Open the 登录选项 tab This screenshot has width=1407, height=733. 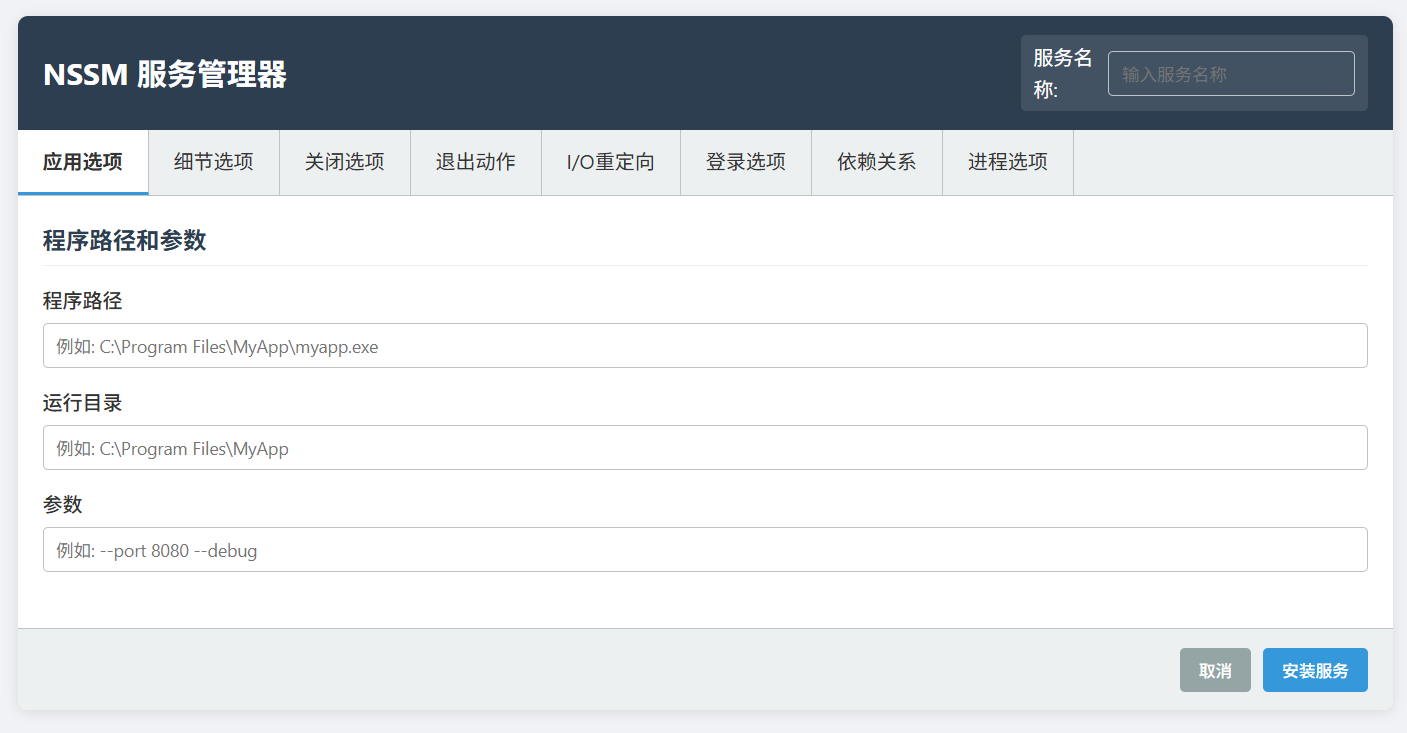tap(746, 162)
